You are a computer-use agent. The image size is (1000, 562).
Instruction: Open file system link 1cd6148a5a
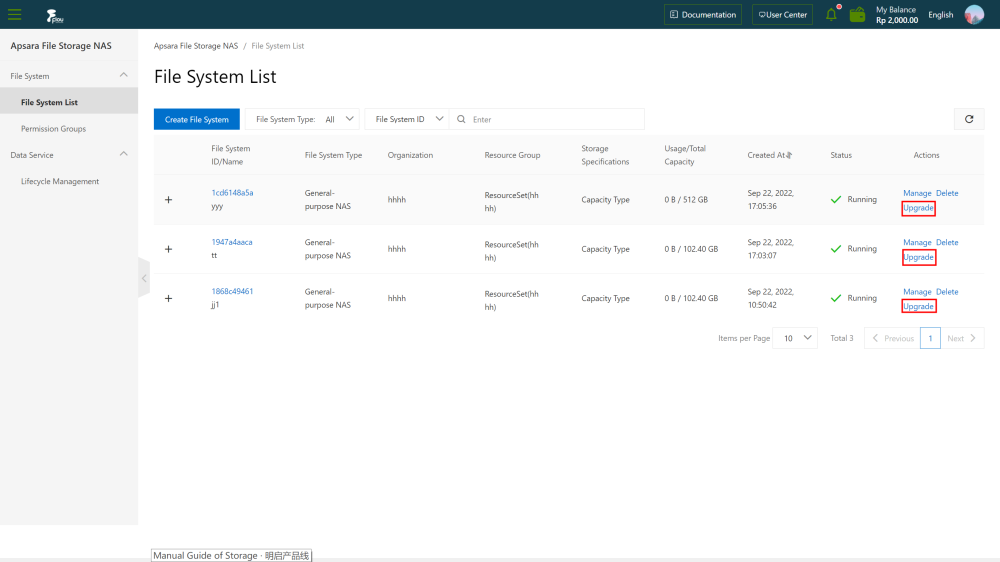[x=232, y=192]
